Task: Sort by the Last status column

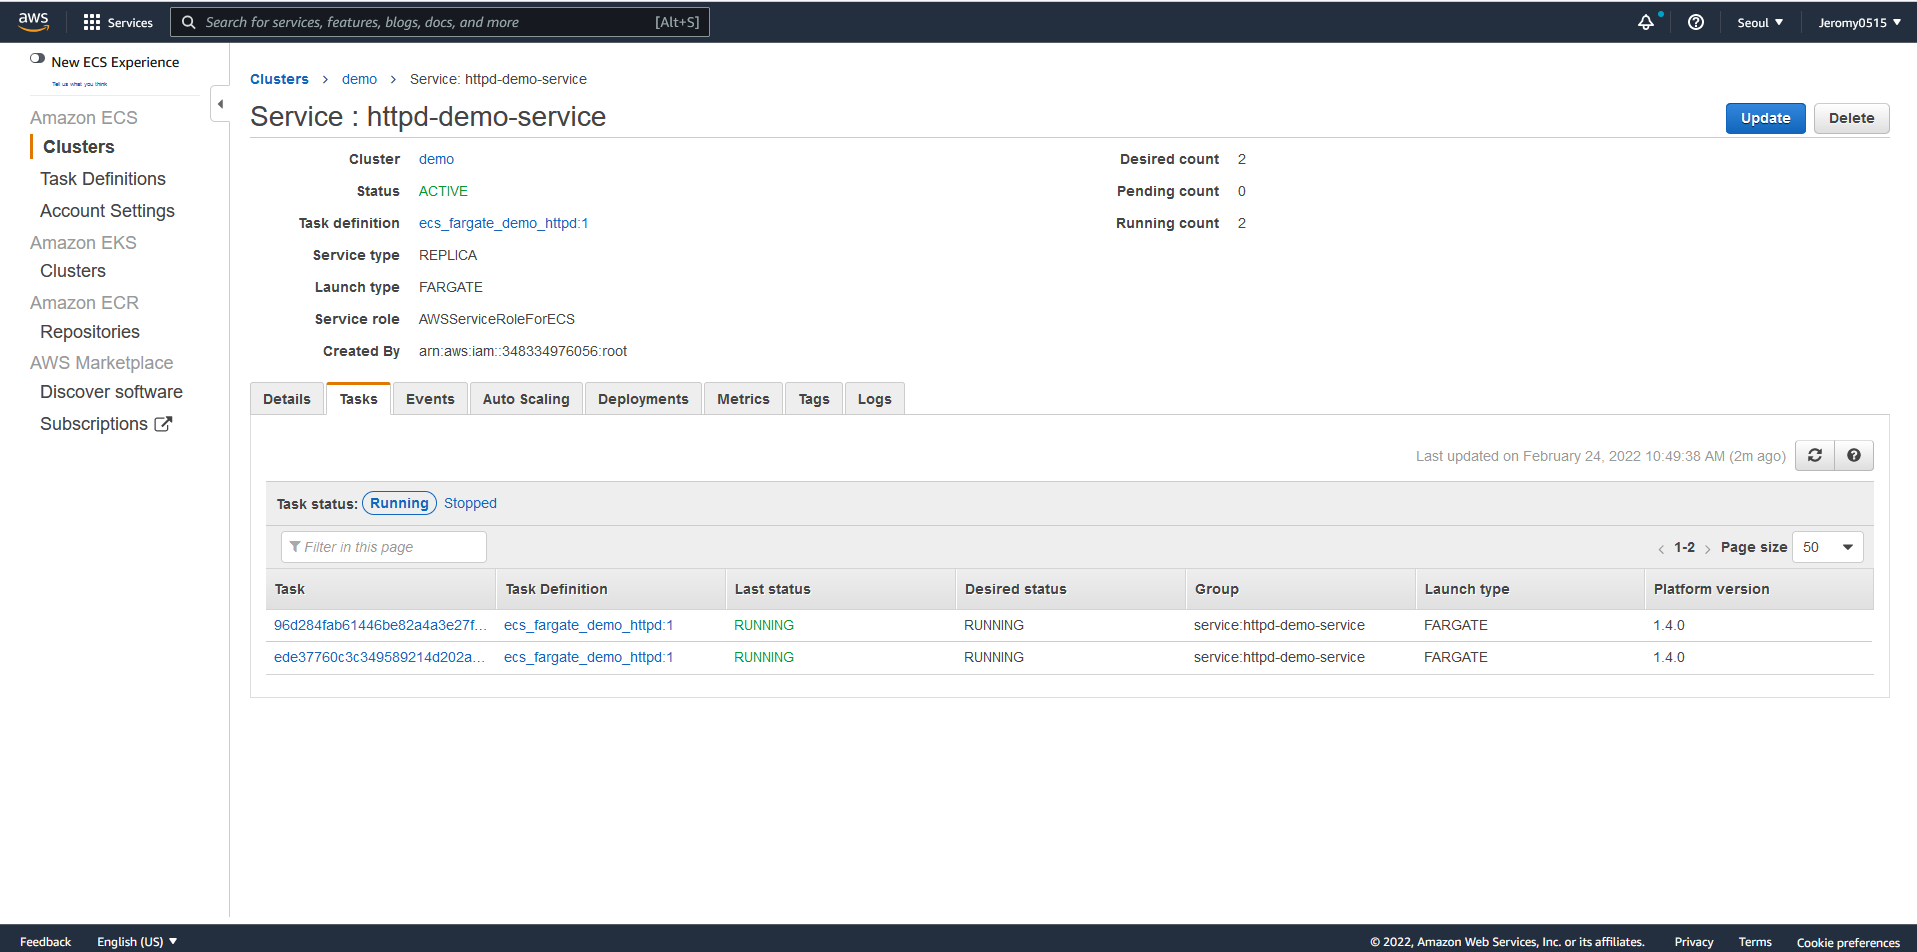Action: pos(841,589)
